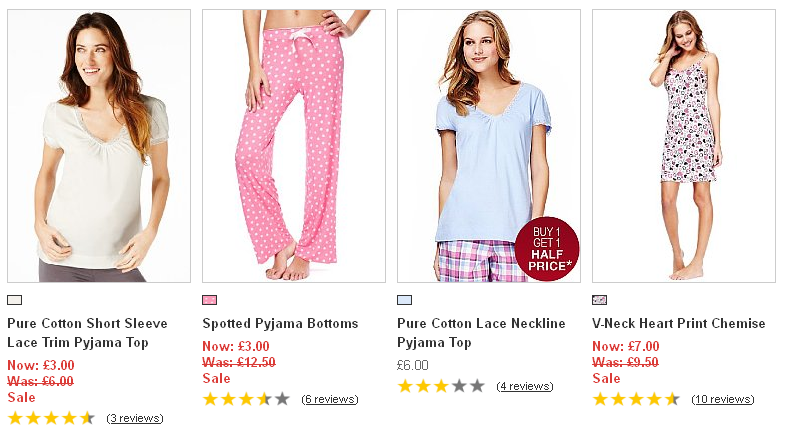The width and height of the screenshot is (785, 425).
Task: Click the heart print chemise photo
Action: tap(684, 146)
